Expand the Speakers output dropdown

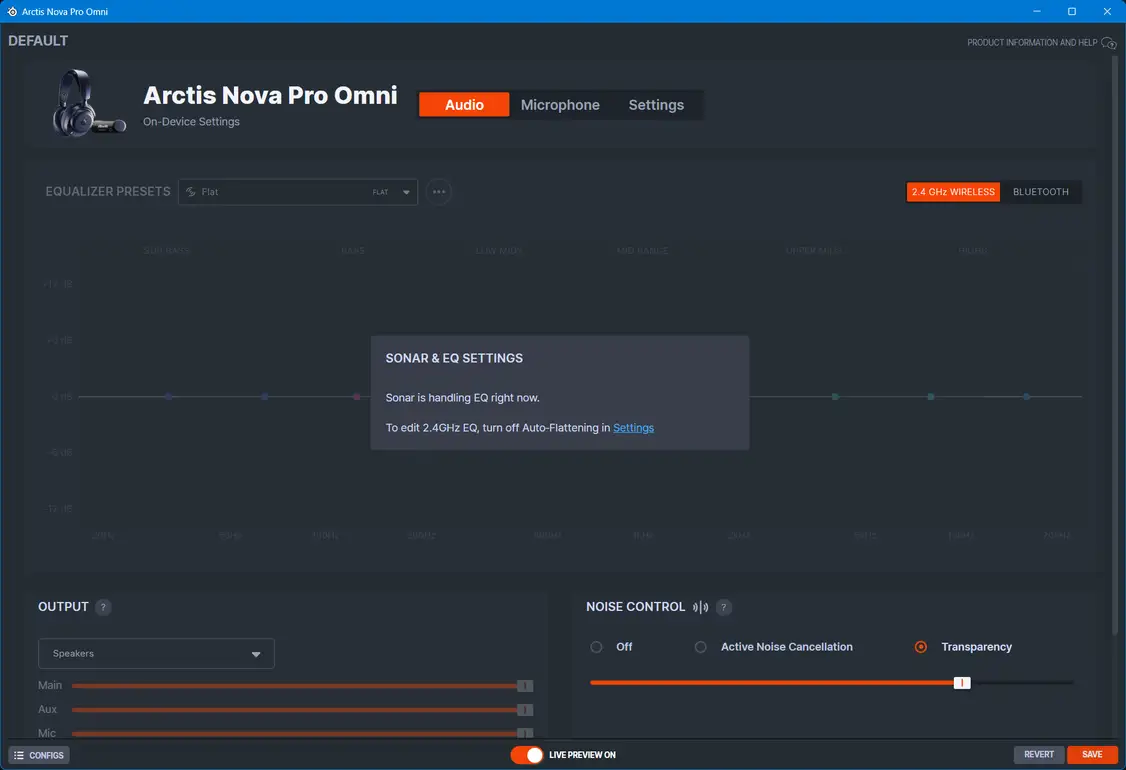tap(156, 654)
